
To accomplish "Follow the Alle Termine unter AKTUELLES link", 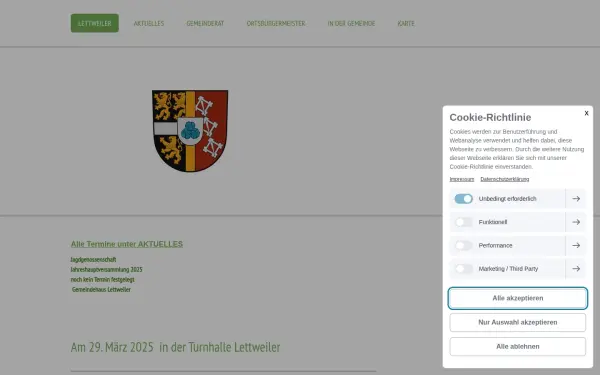I will tap(127, 244).
